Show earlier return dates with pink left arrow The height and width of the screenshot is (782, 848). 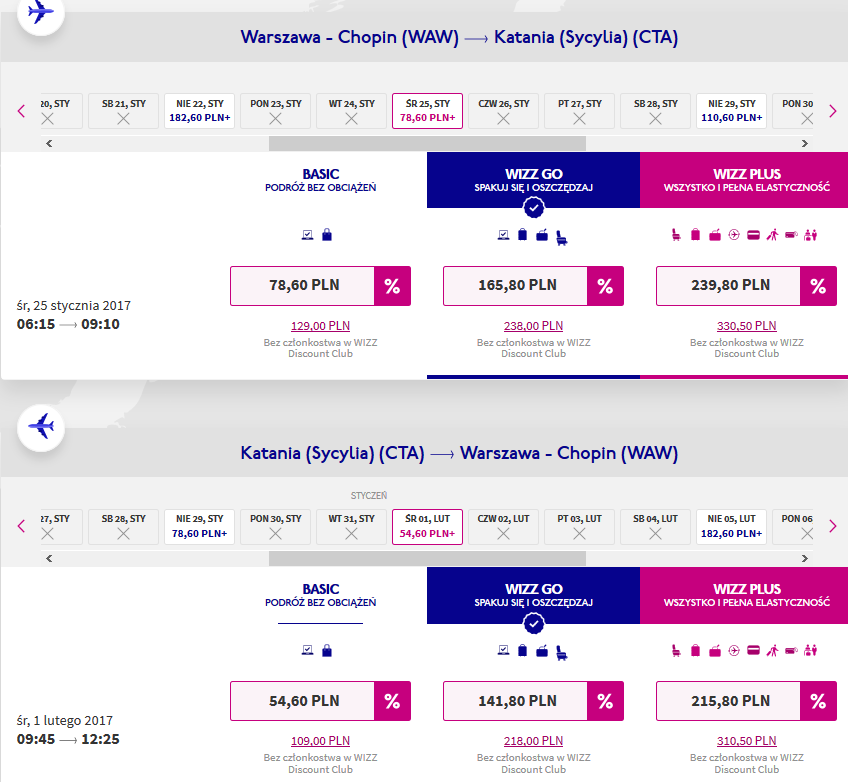coord(22,526)
